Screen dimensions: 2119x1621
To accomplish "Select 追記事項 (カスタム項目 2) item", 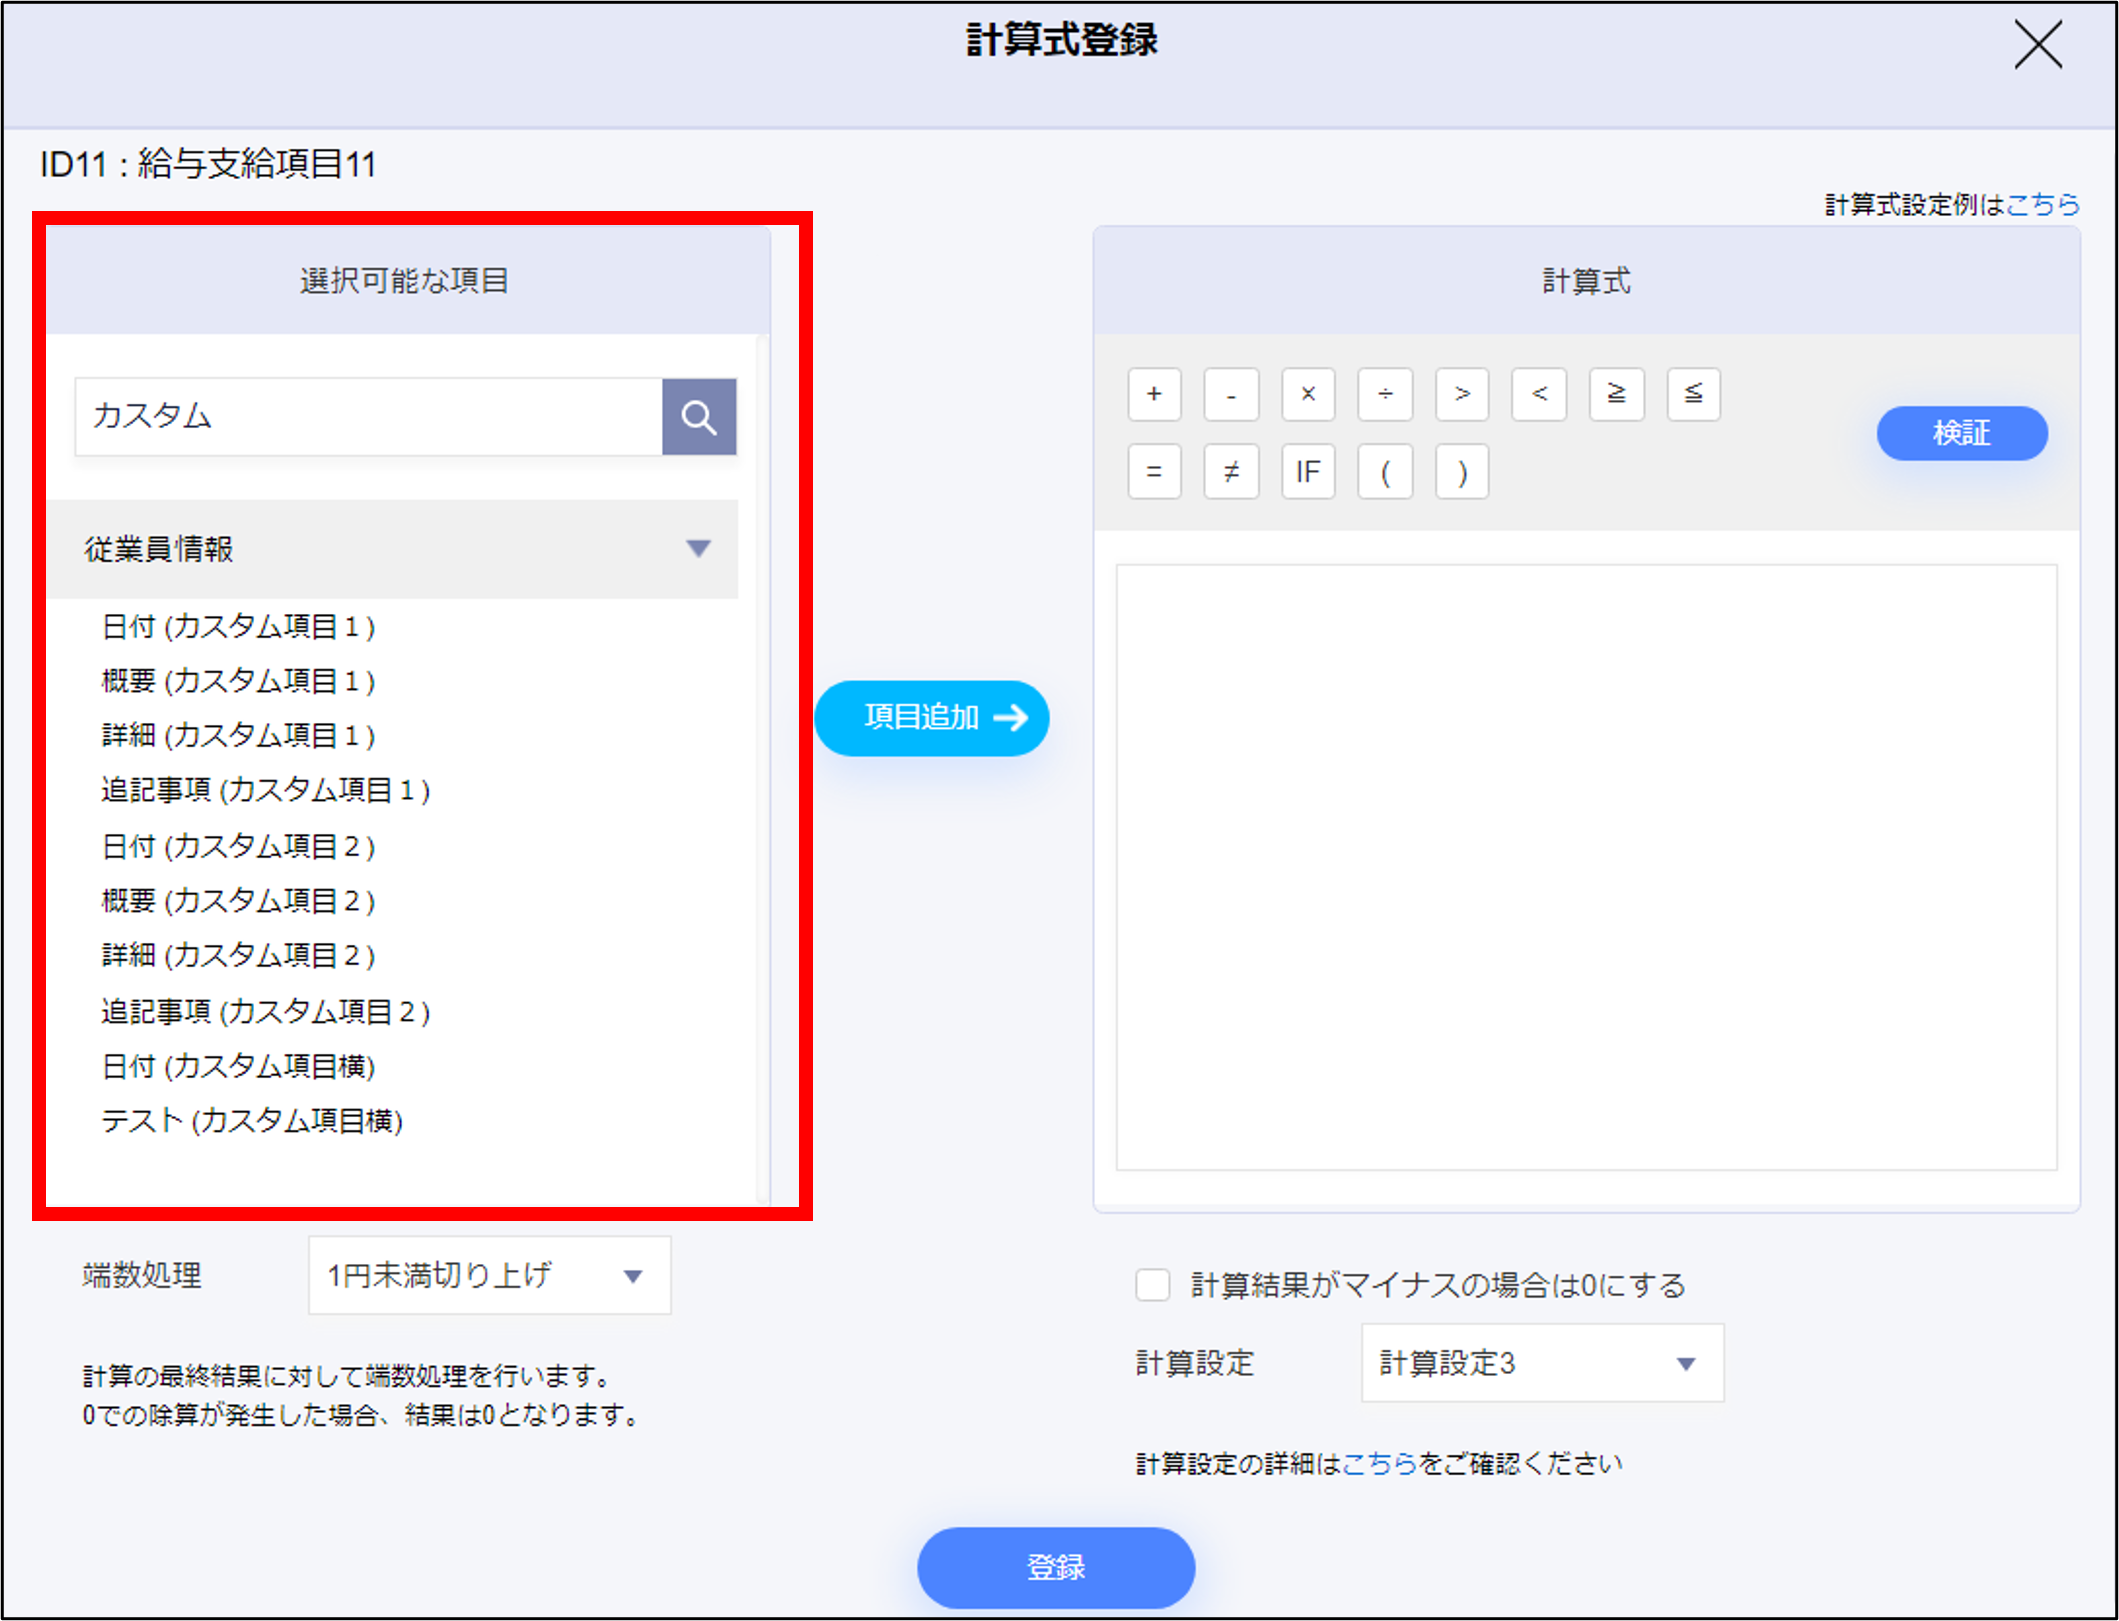I will [265, 1012].
